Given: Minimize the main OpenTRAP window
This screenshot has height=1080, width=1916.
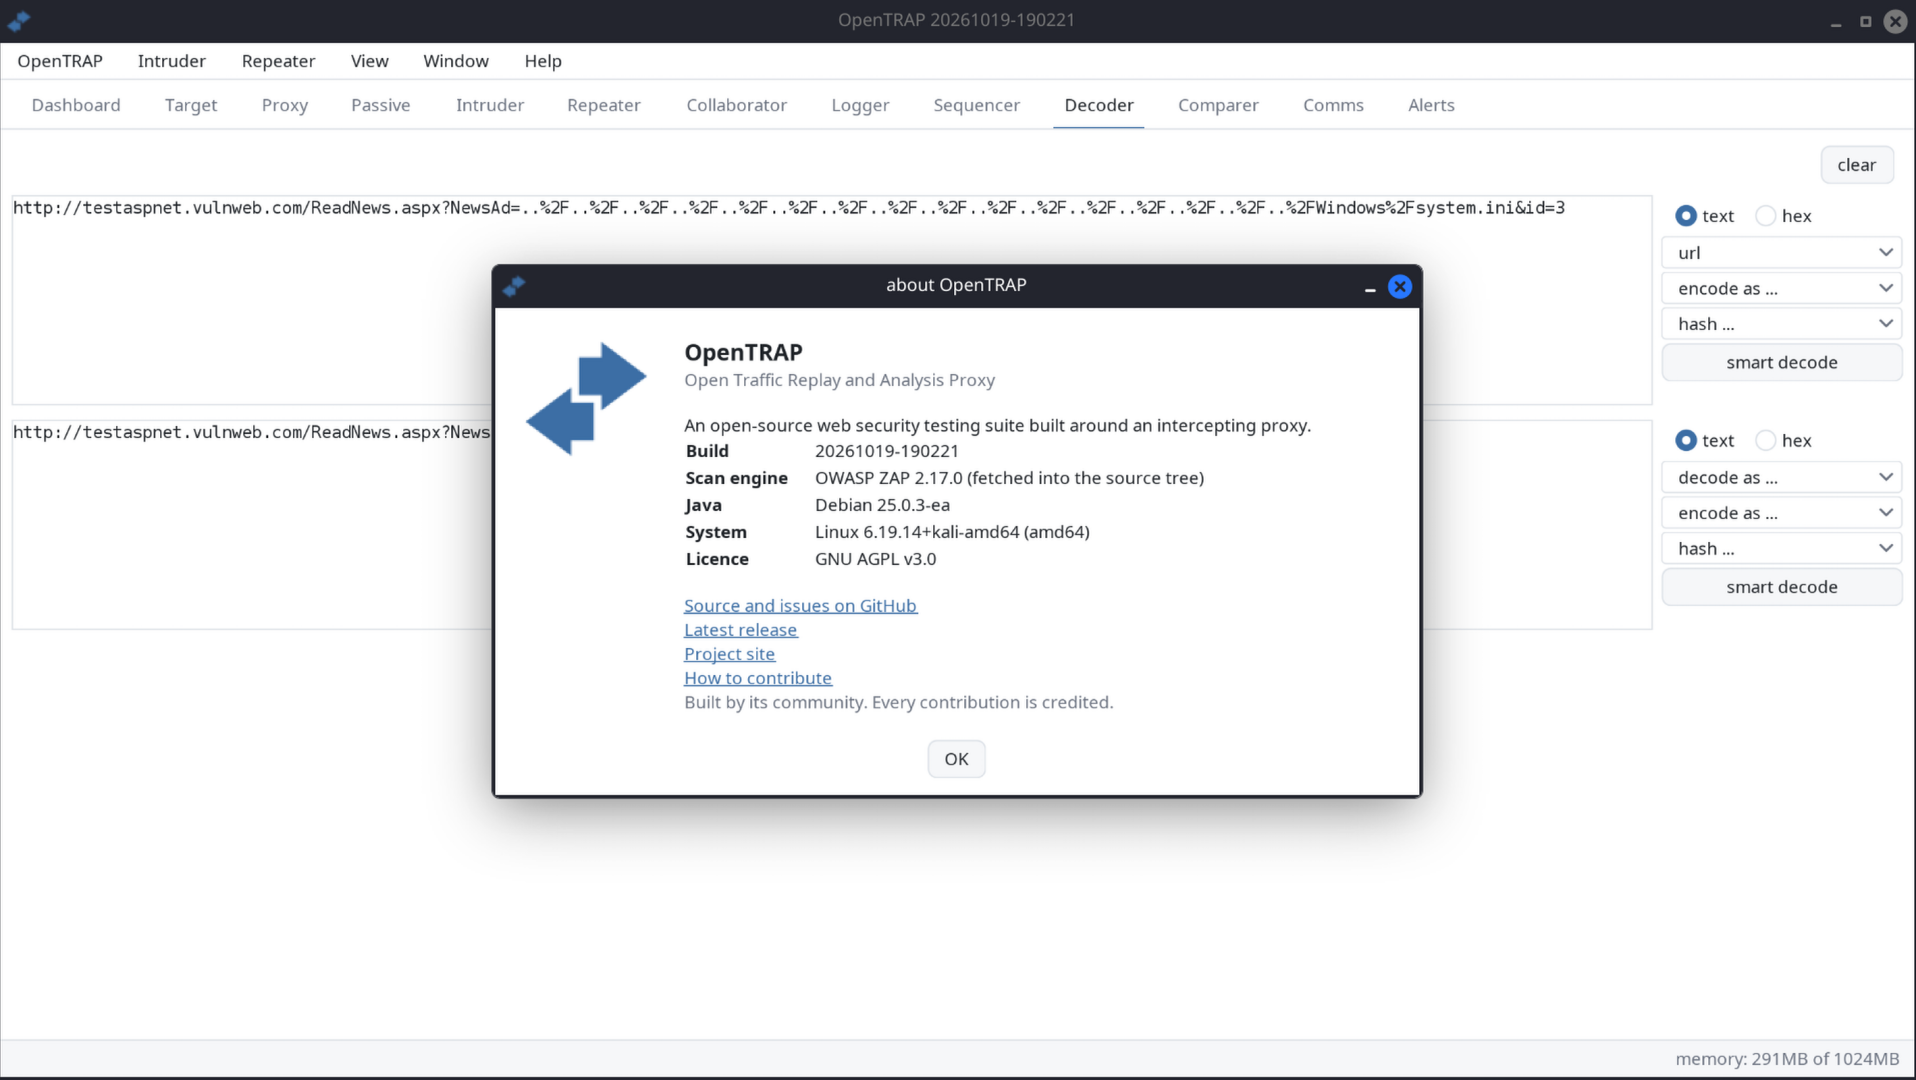Looking at the screenshot, I should [1836, 21].
